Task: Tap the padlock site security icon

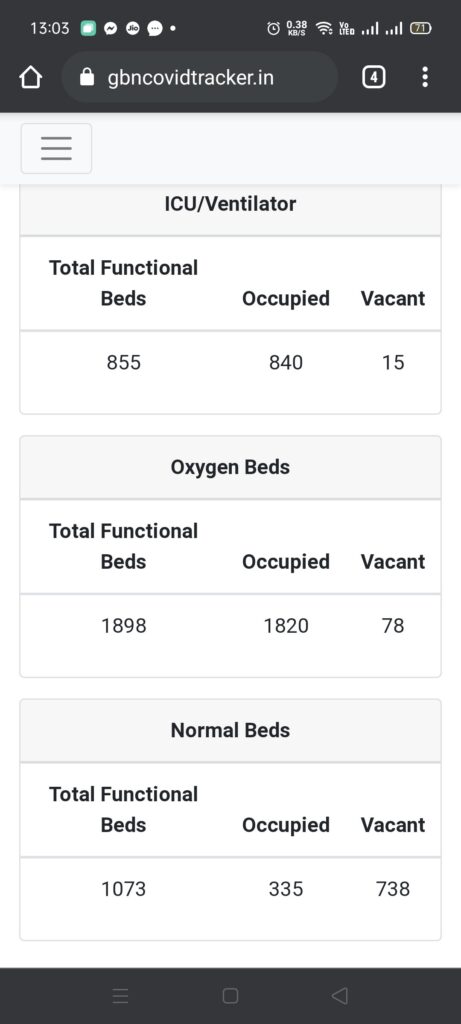Action: click(x=87, y=78)
